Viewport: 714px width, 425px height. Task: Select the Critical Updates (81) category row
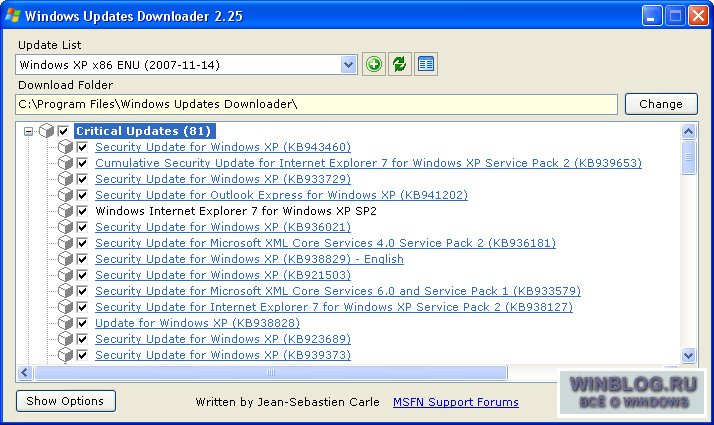(144, 131)
